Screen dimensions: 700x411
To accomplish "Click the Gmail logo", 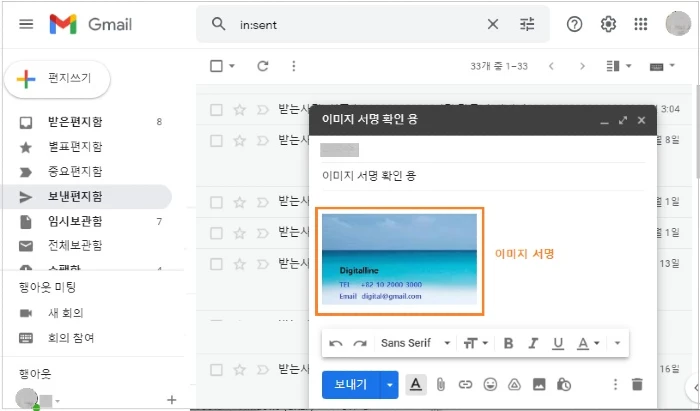I will [91, 24].
